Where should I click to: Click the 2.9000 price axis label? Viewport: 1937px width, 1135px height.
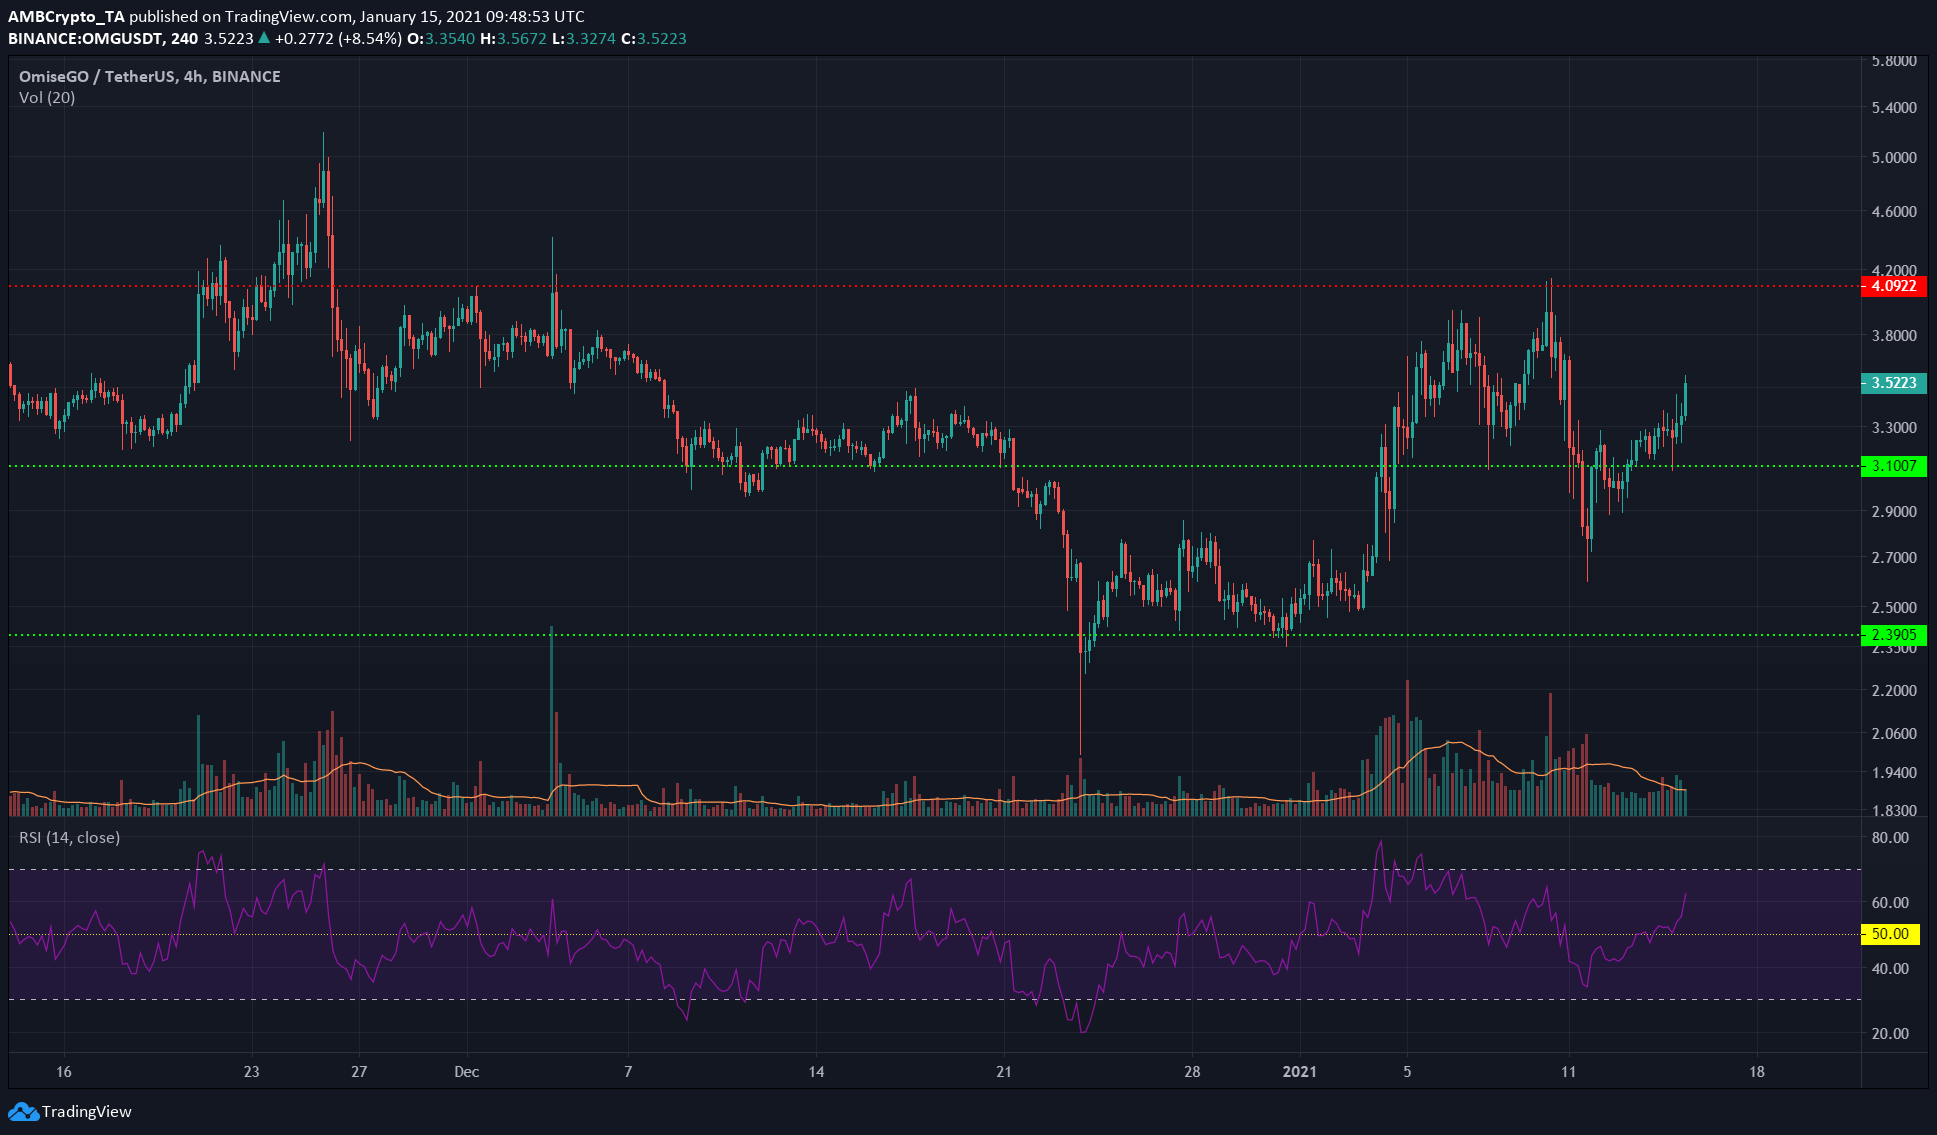1894,512
